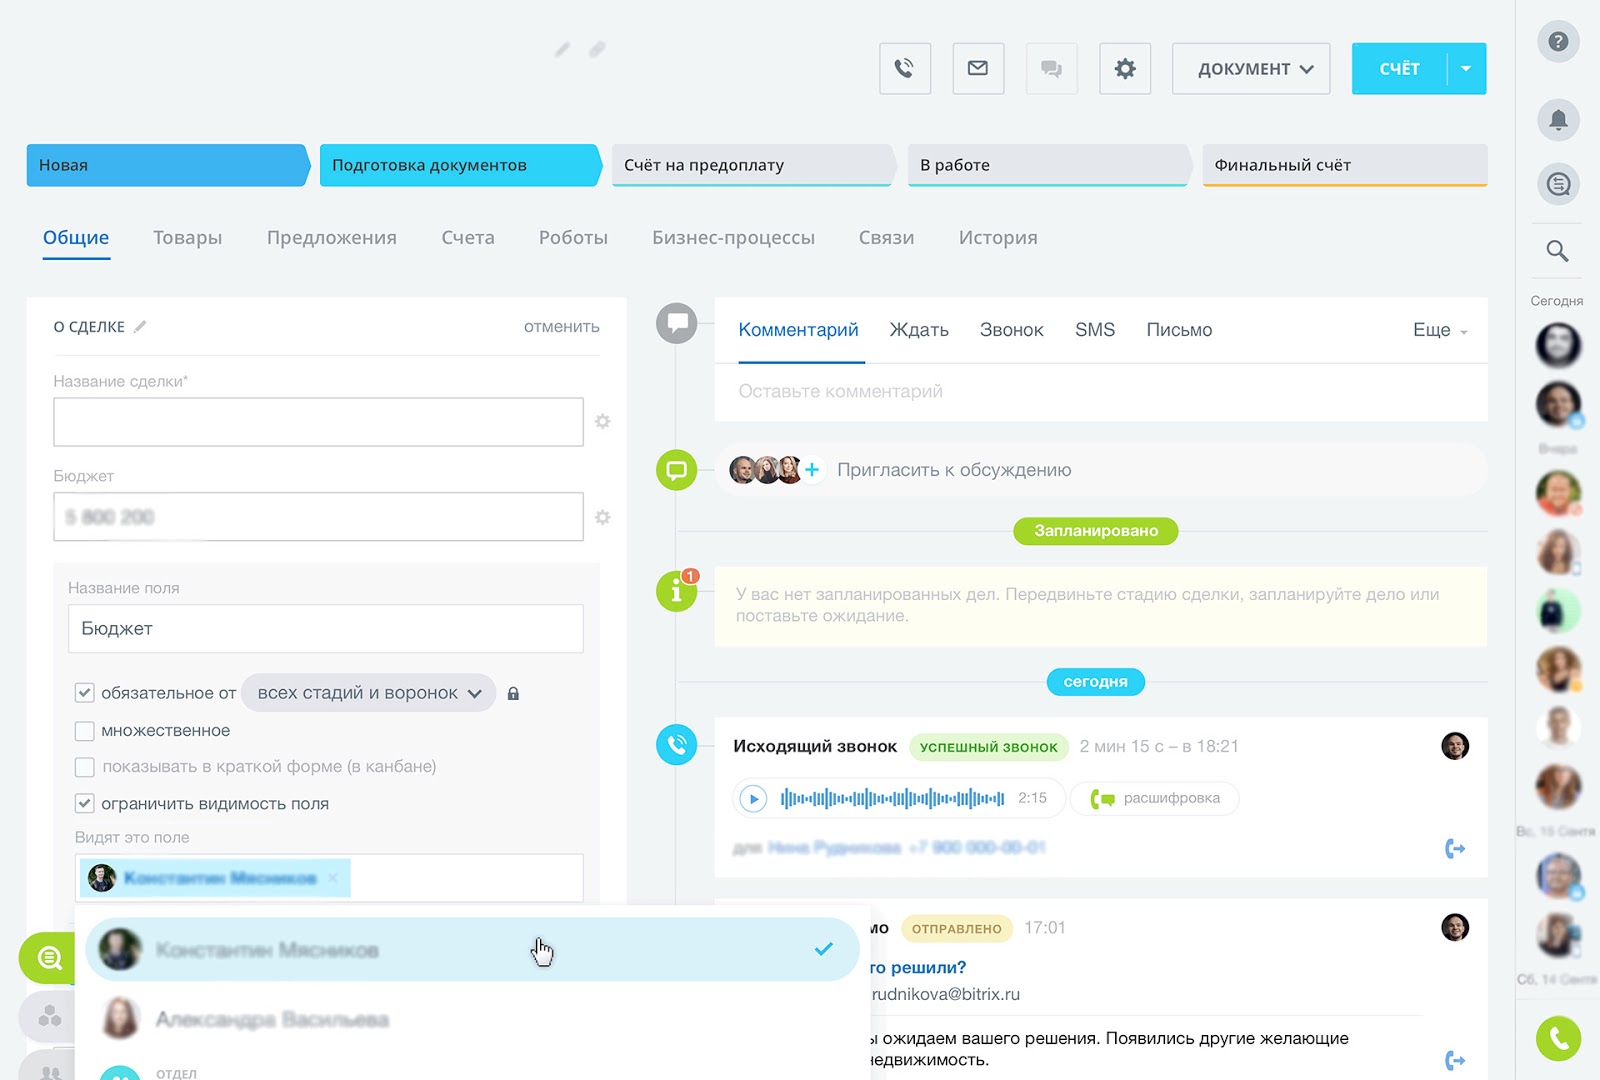The height and width of the screenshot is (1080, 1600).
Task: Click the 'отменить' link
Action: tap(561, 327)
